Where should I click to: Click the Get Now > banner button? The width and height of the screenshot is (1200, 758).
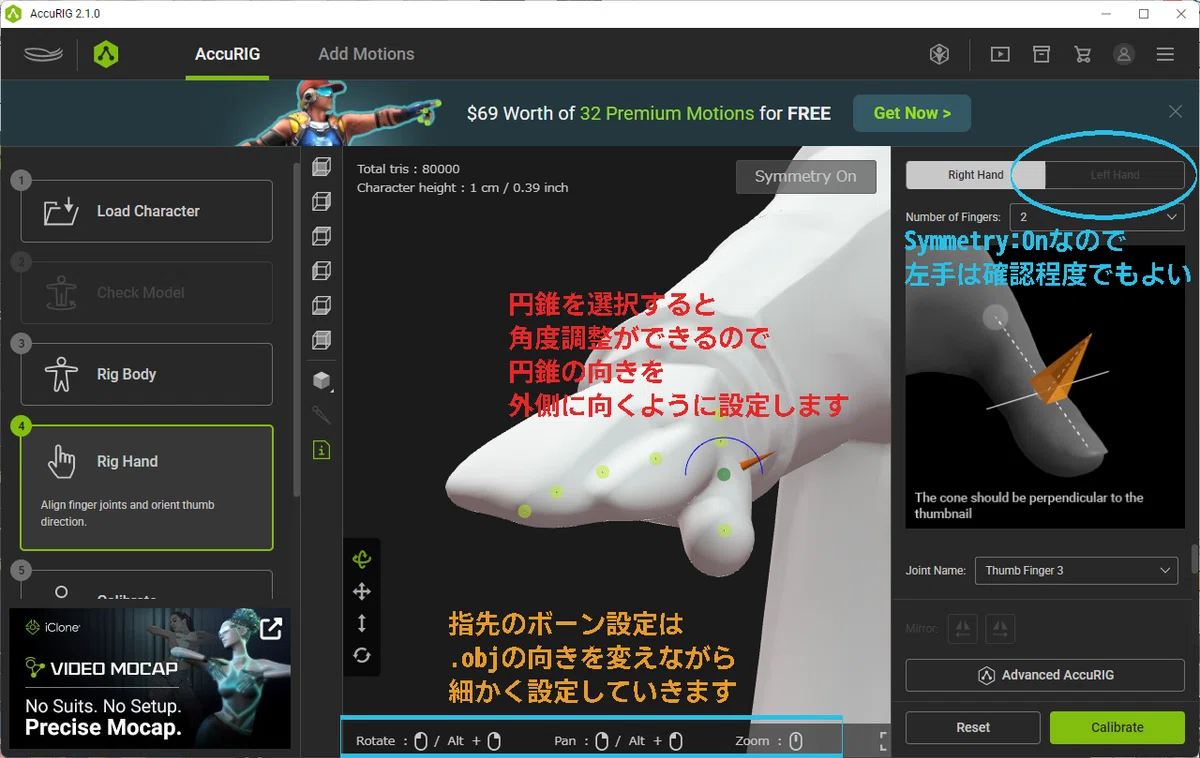[x=912, y=113]
